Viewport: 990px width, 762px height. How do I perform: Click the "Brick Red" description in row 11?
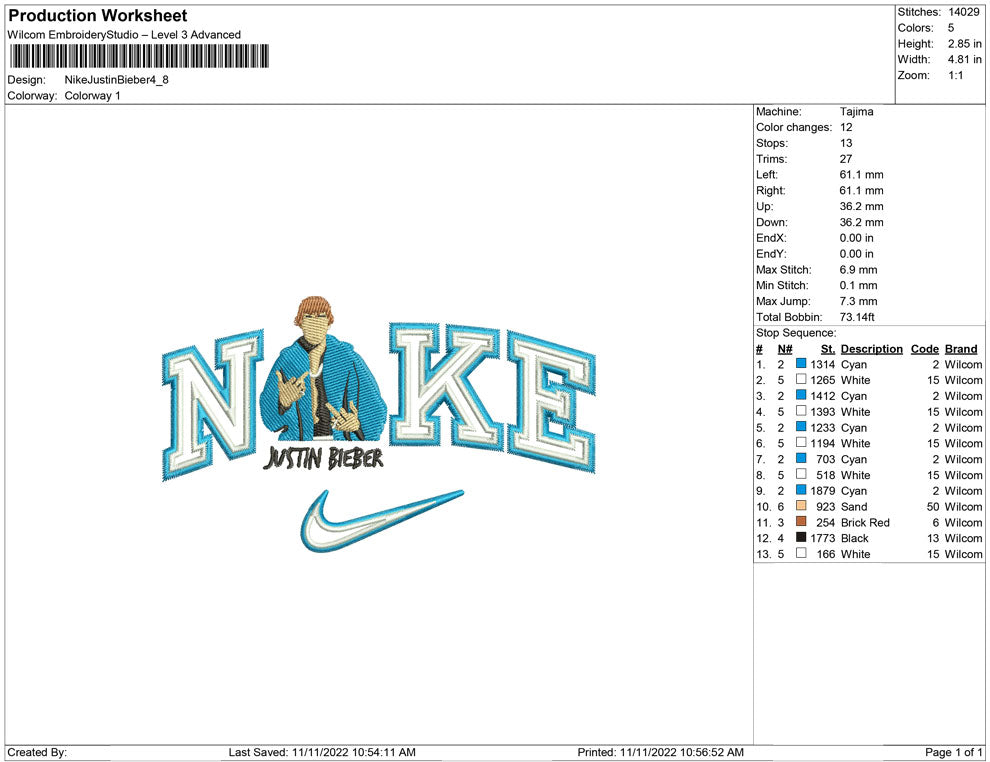pyautogui.click(x=866, y=522)
